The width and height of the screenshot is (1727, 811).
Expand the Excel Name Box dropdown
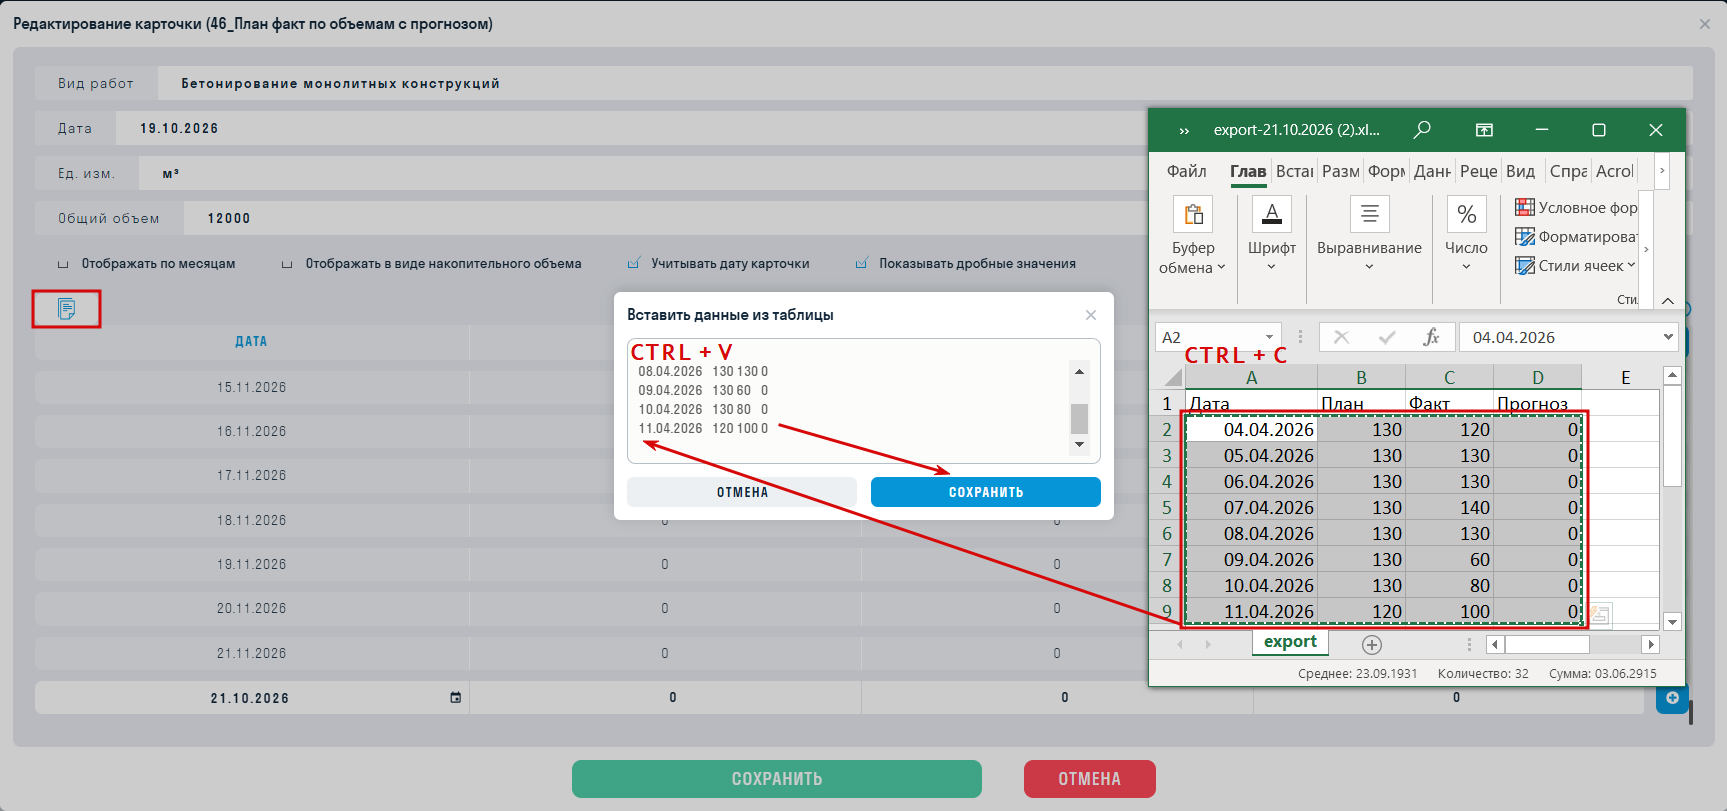point(1269,338)
